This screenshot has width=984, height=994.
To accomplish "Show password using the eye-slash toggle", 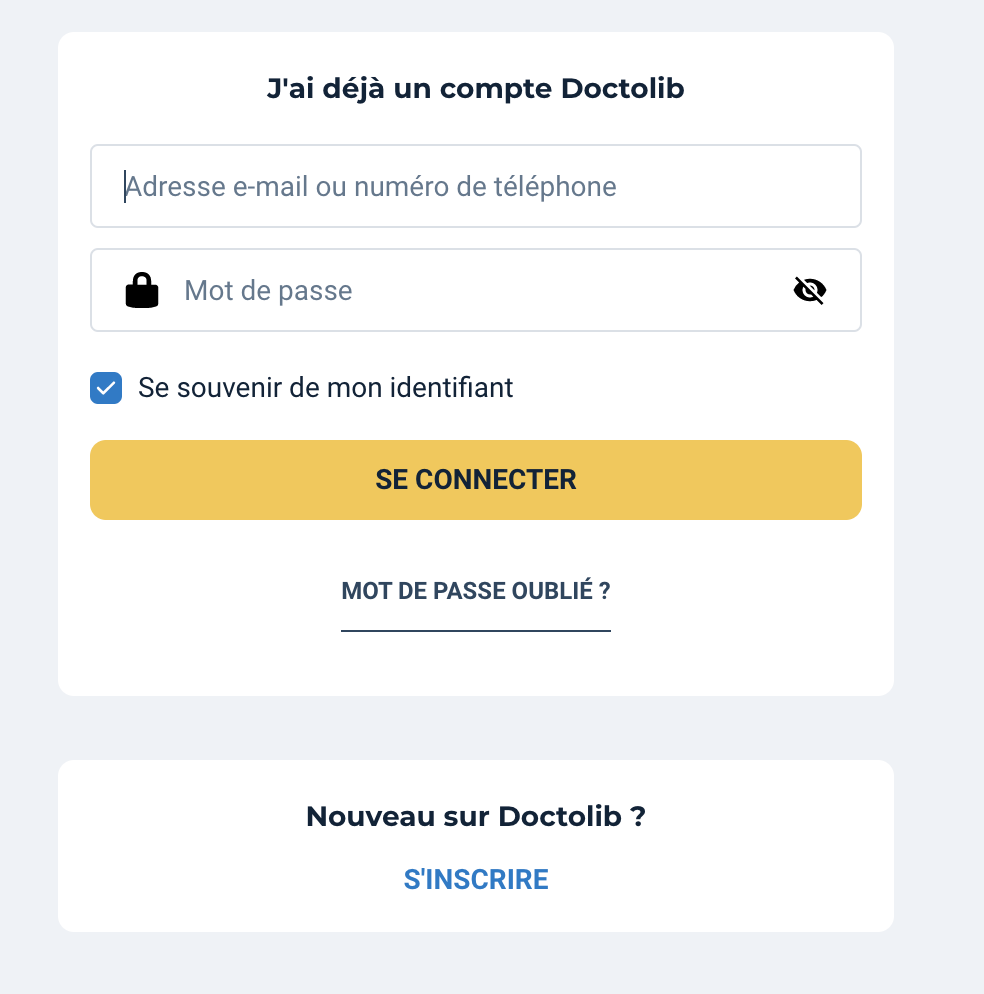I will (x=810, y=290).
